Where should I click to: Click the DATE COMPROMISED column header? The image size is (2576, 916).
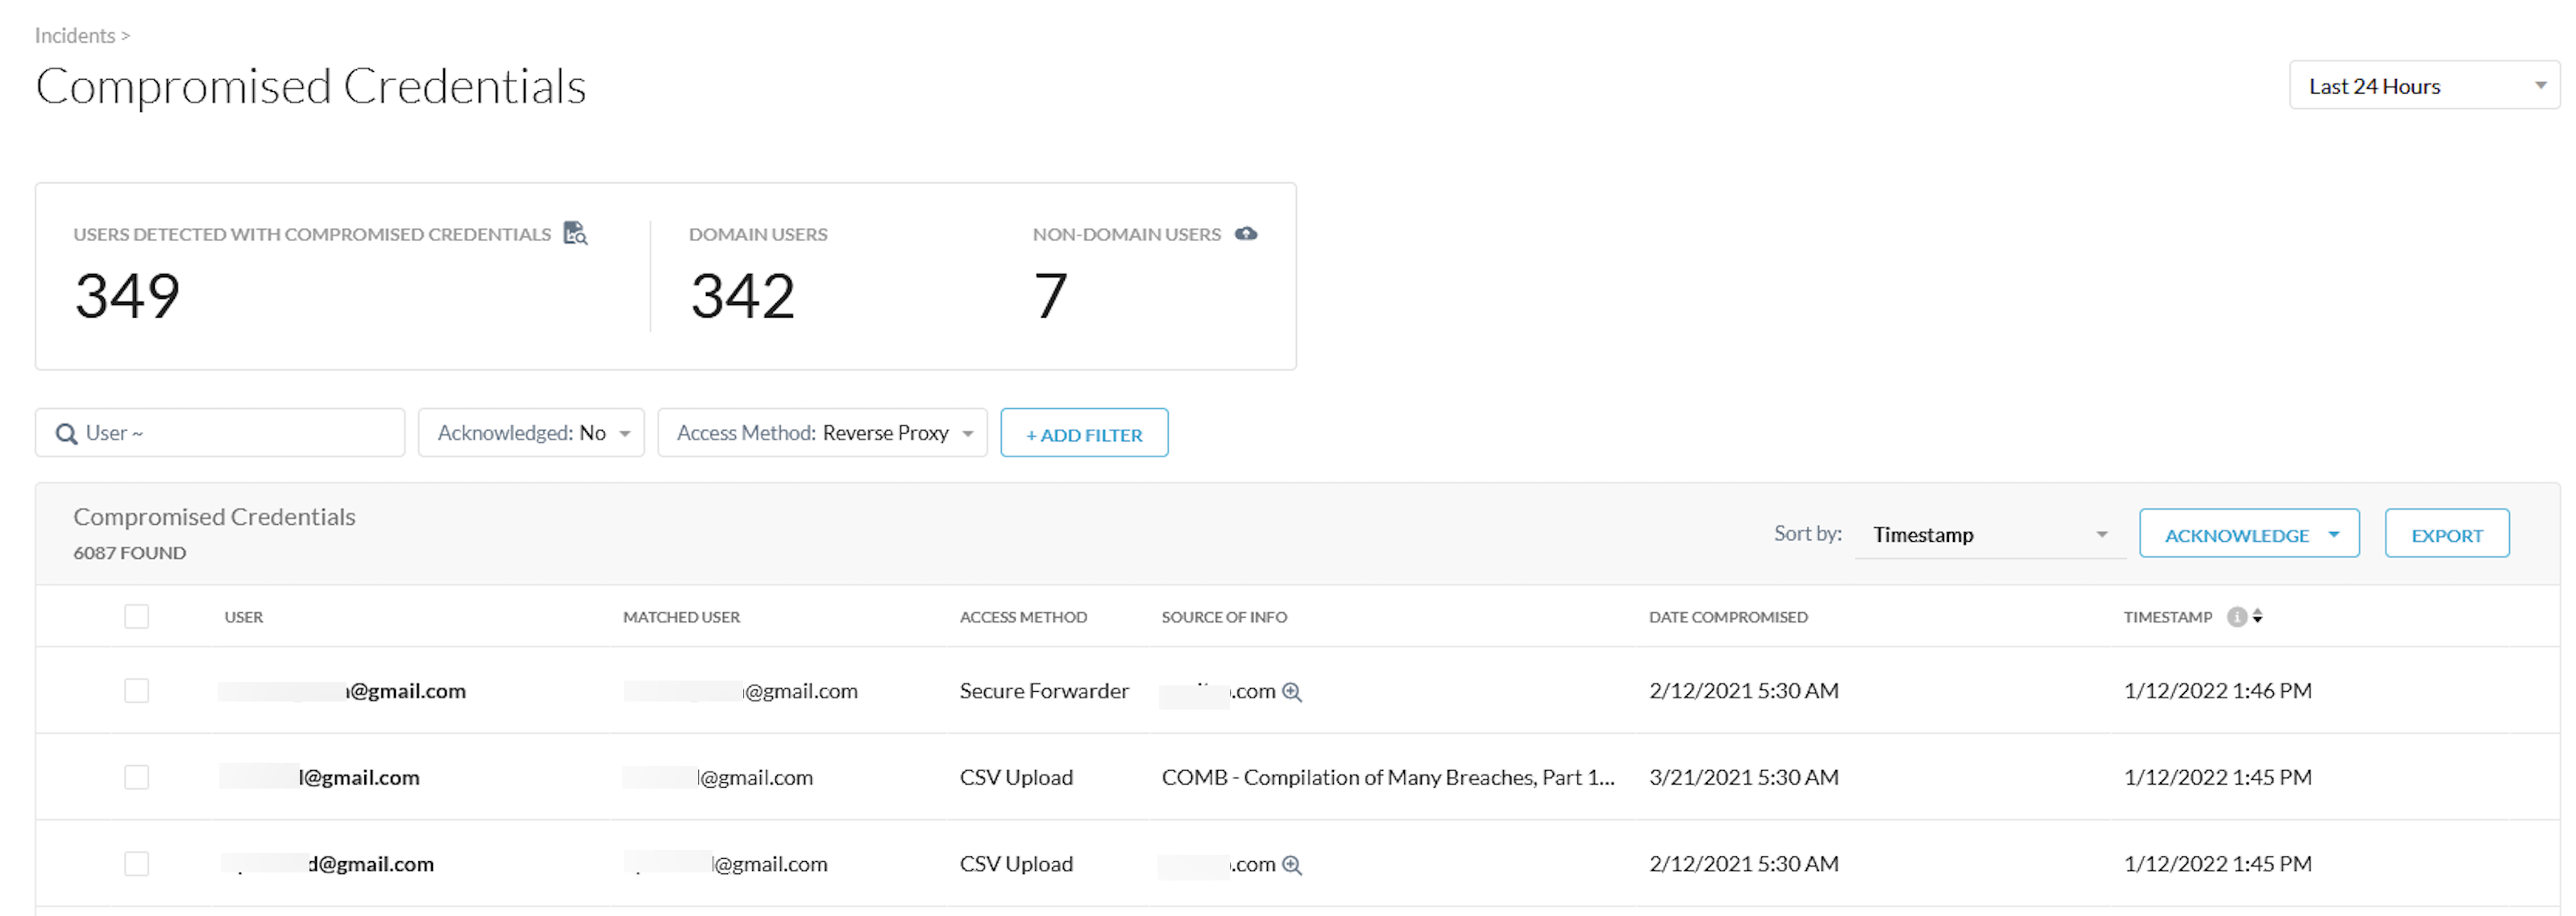tap(1728, 617)
